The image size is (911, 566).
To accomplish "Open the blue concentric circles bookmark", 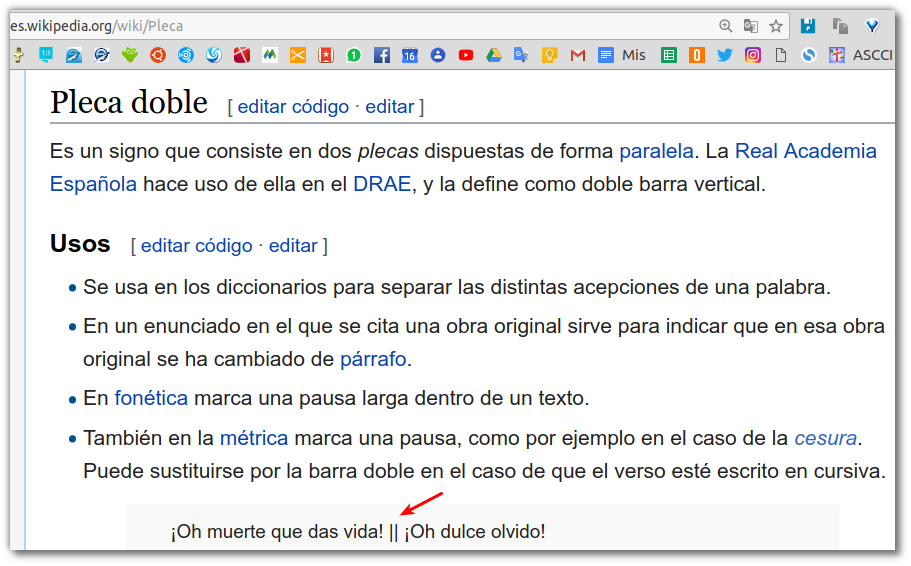I will 185,55.
